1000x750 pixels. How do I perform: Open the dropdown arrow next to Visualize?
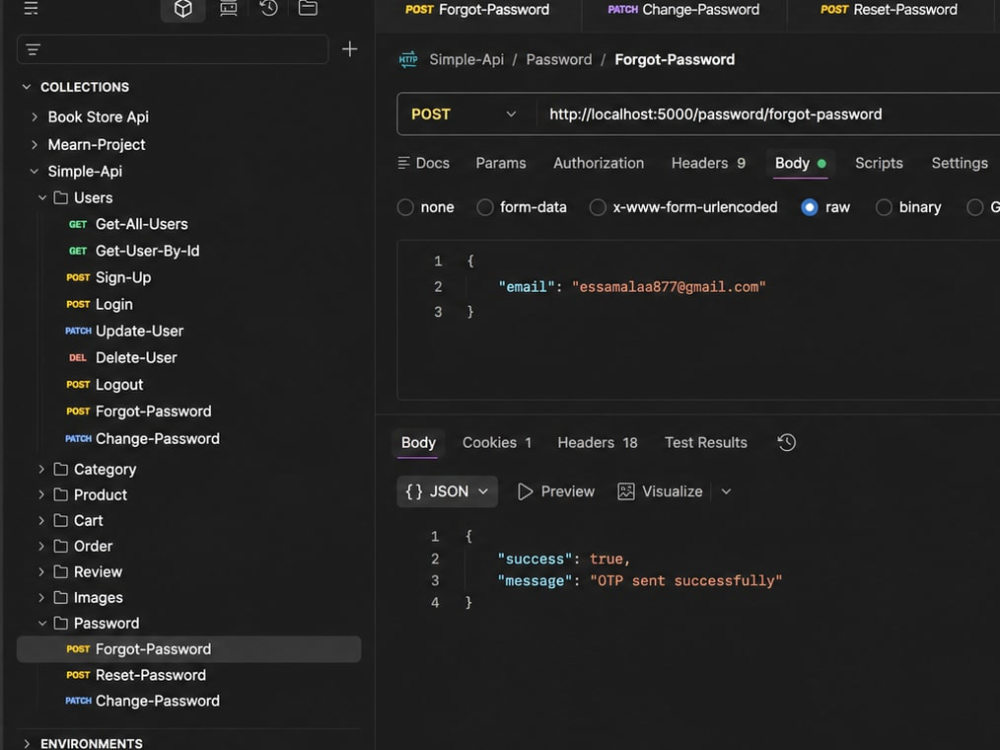(x=726, y=492)
